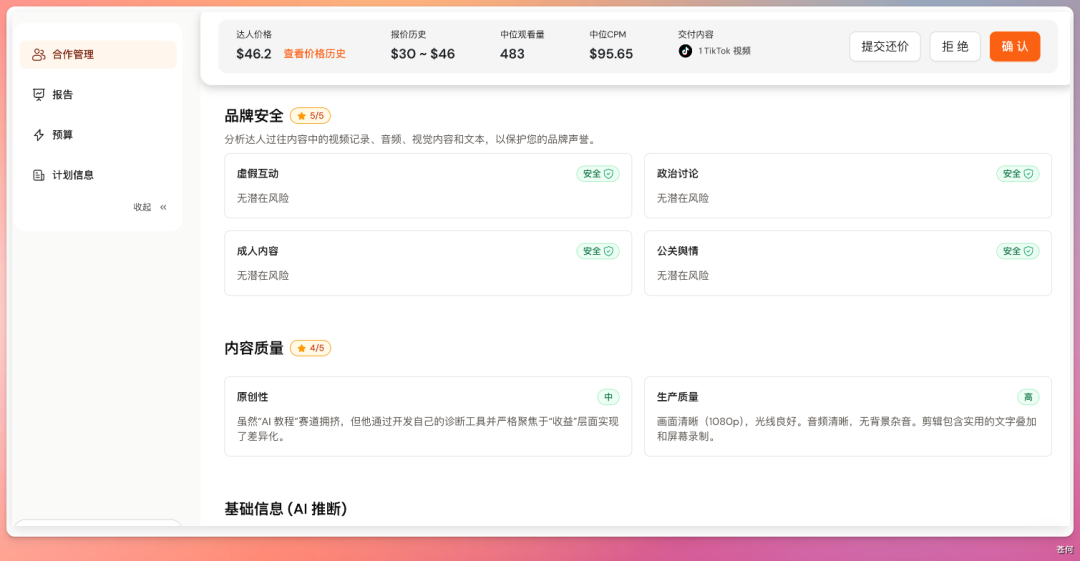Click the 政治讨论 card title
Viewport: 1080px width, 561px height.
(678, 174)
